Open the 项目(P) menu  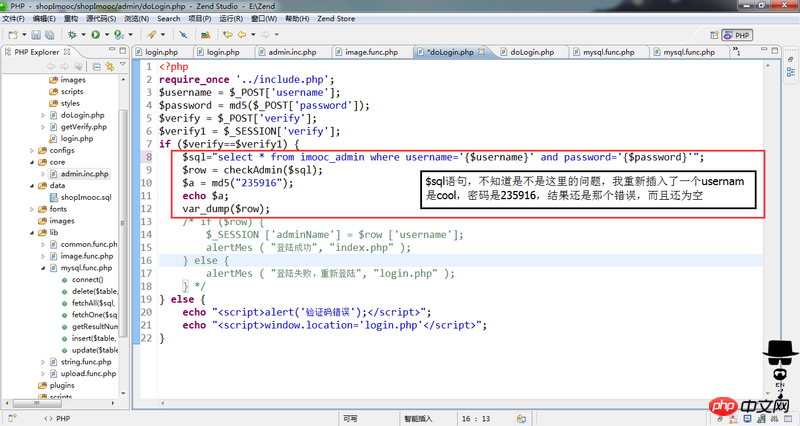[x=199, y=19]
